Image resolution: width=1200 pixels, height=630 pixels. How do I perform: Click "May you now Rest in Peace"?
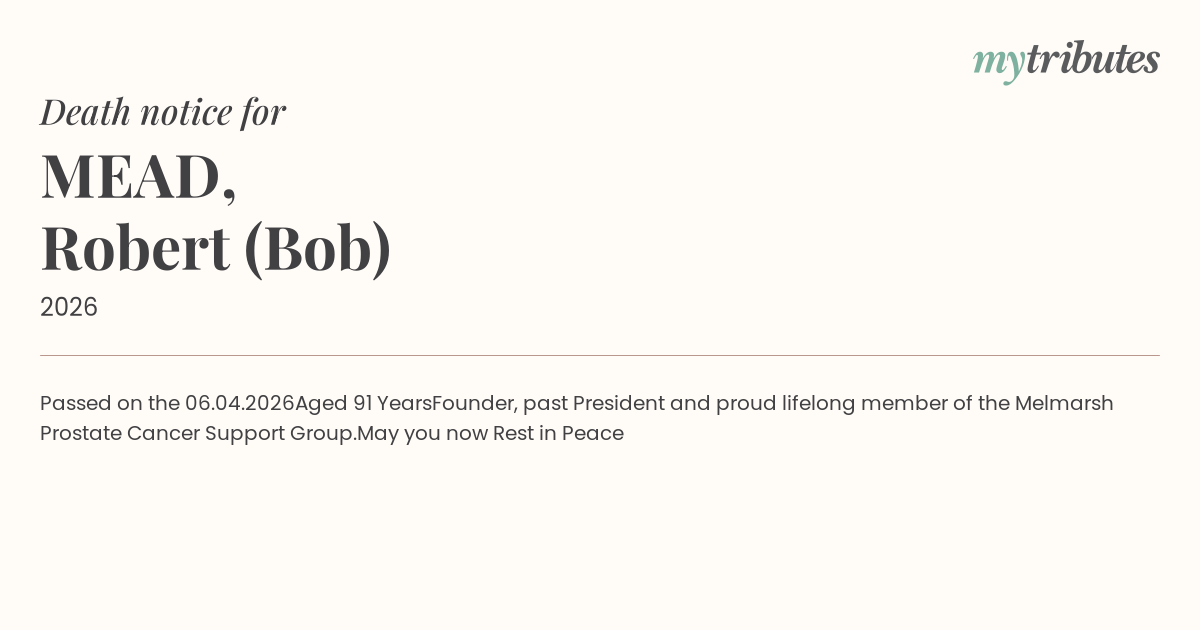(x=491, y=434)
